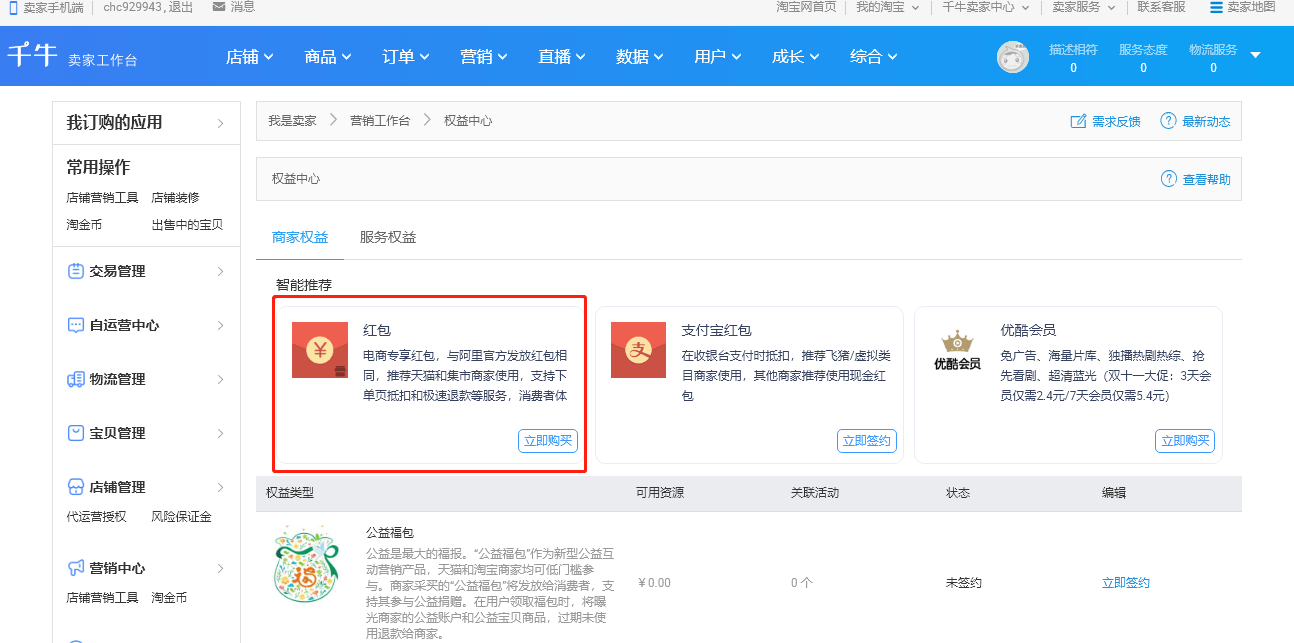Open the 综合 dropdown menu

coord(874,57)
